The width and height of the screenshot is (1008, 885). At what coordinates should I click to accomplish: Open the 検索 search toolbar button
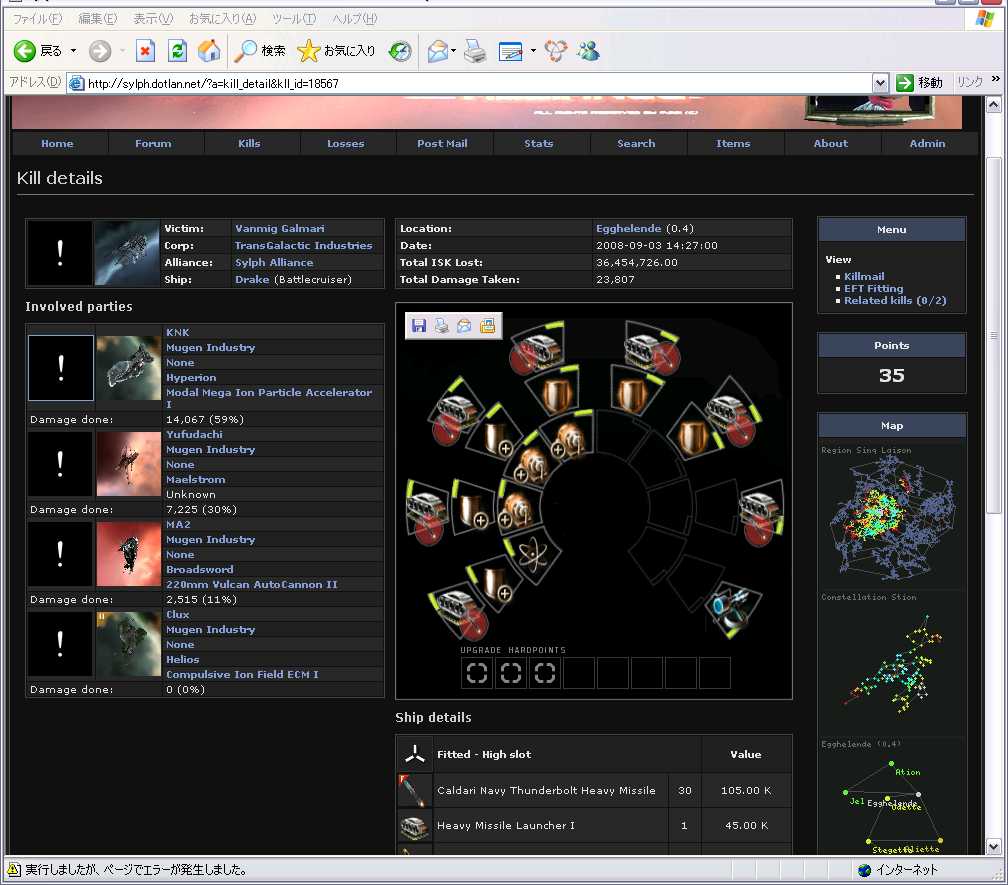pos(260,51)
